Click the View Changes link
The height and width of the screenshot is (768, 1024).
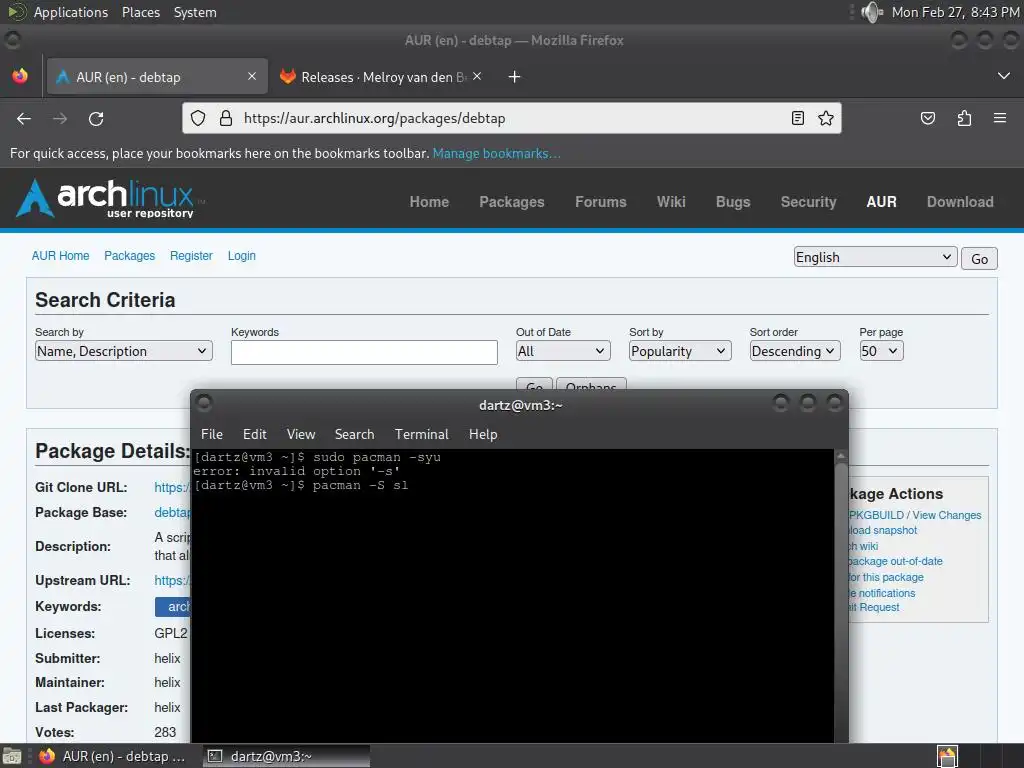tap(946, 515)
